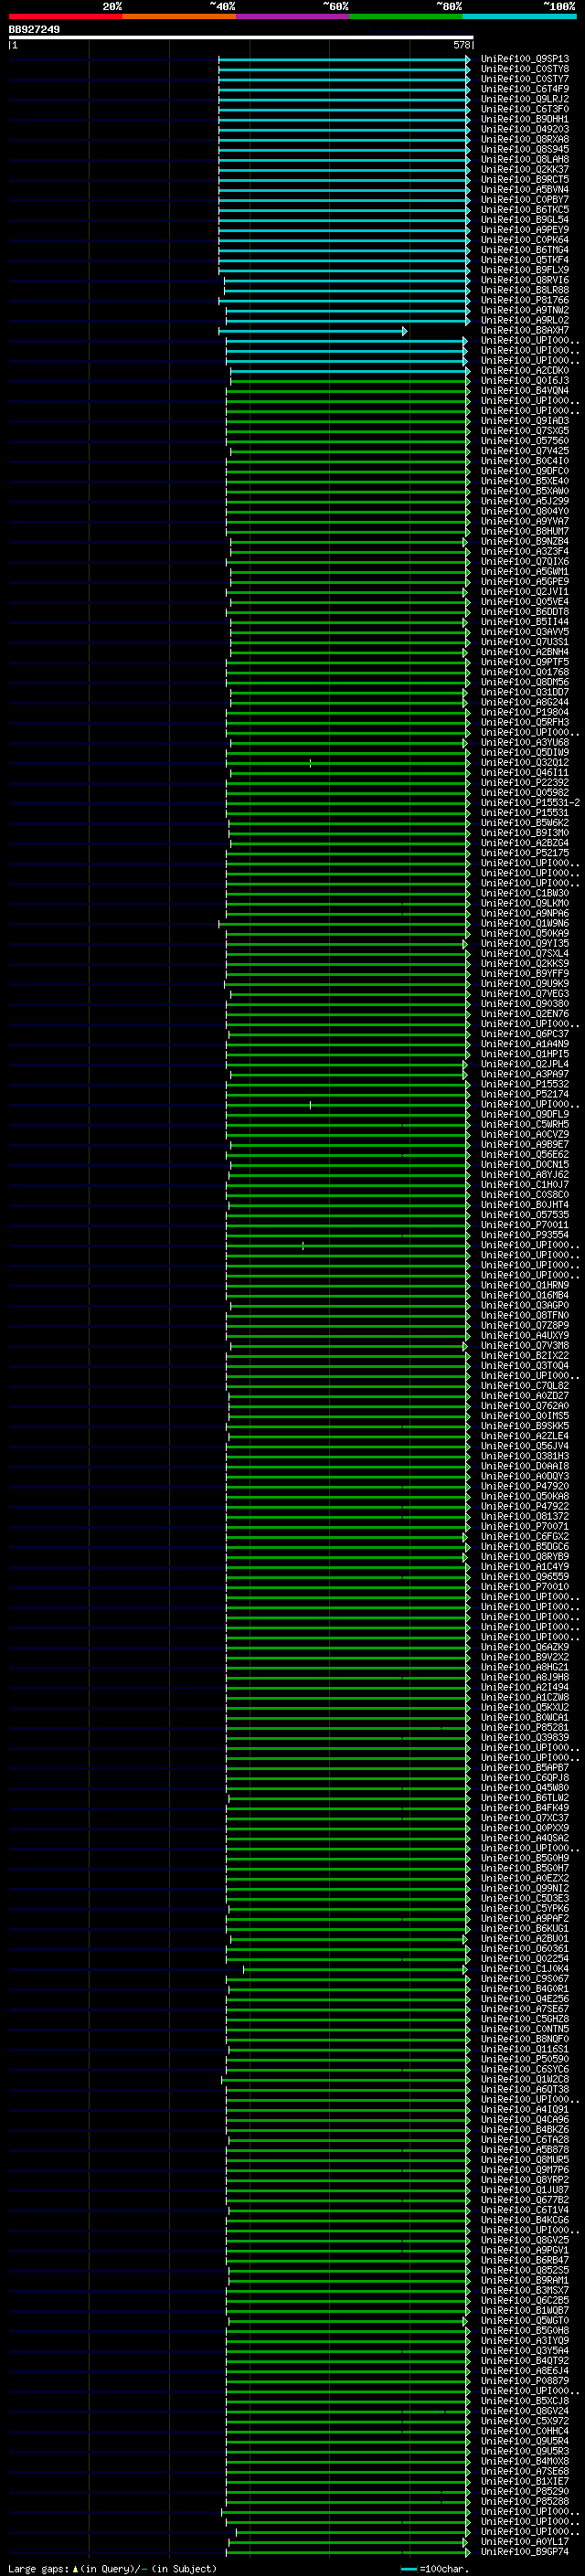Viewport: 585px width, 2576px height.
Task: Select the UniRef100_B5XE40 label
Action: click(524, 481)
